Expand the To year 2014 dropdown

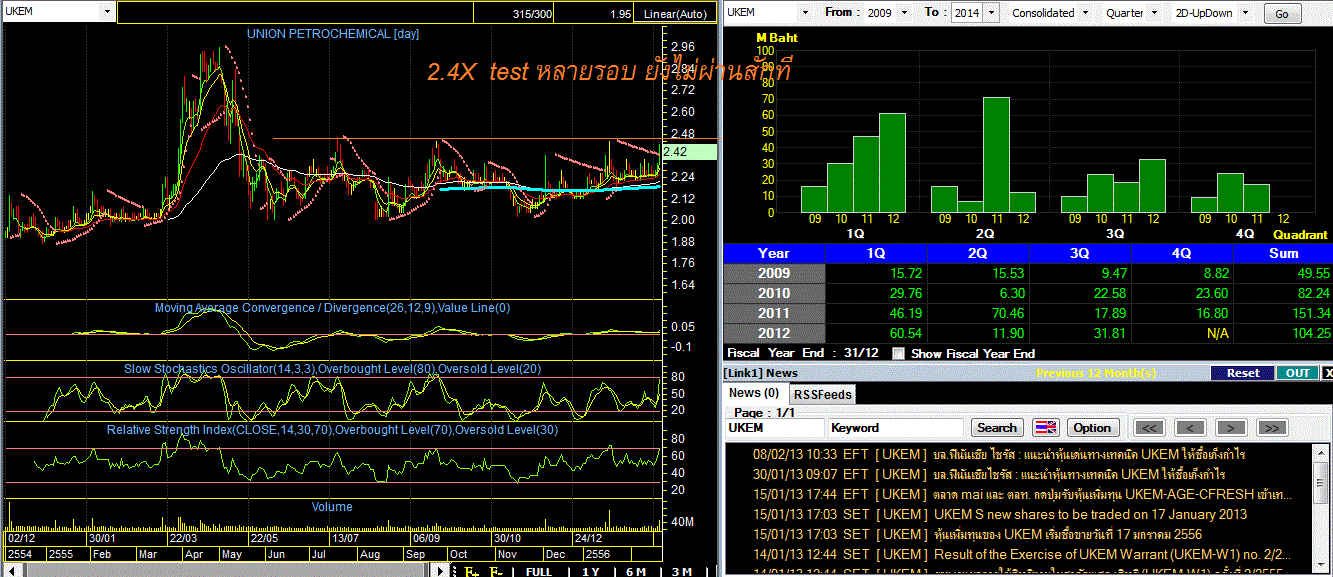pyautogui.click(x=992, y=12)
